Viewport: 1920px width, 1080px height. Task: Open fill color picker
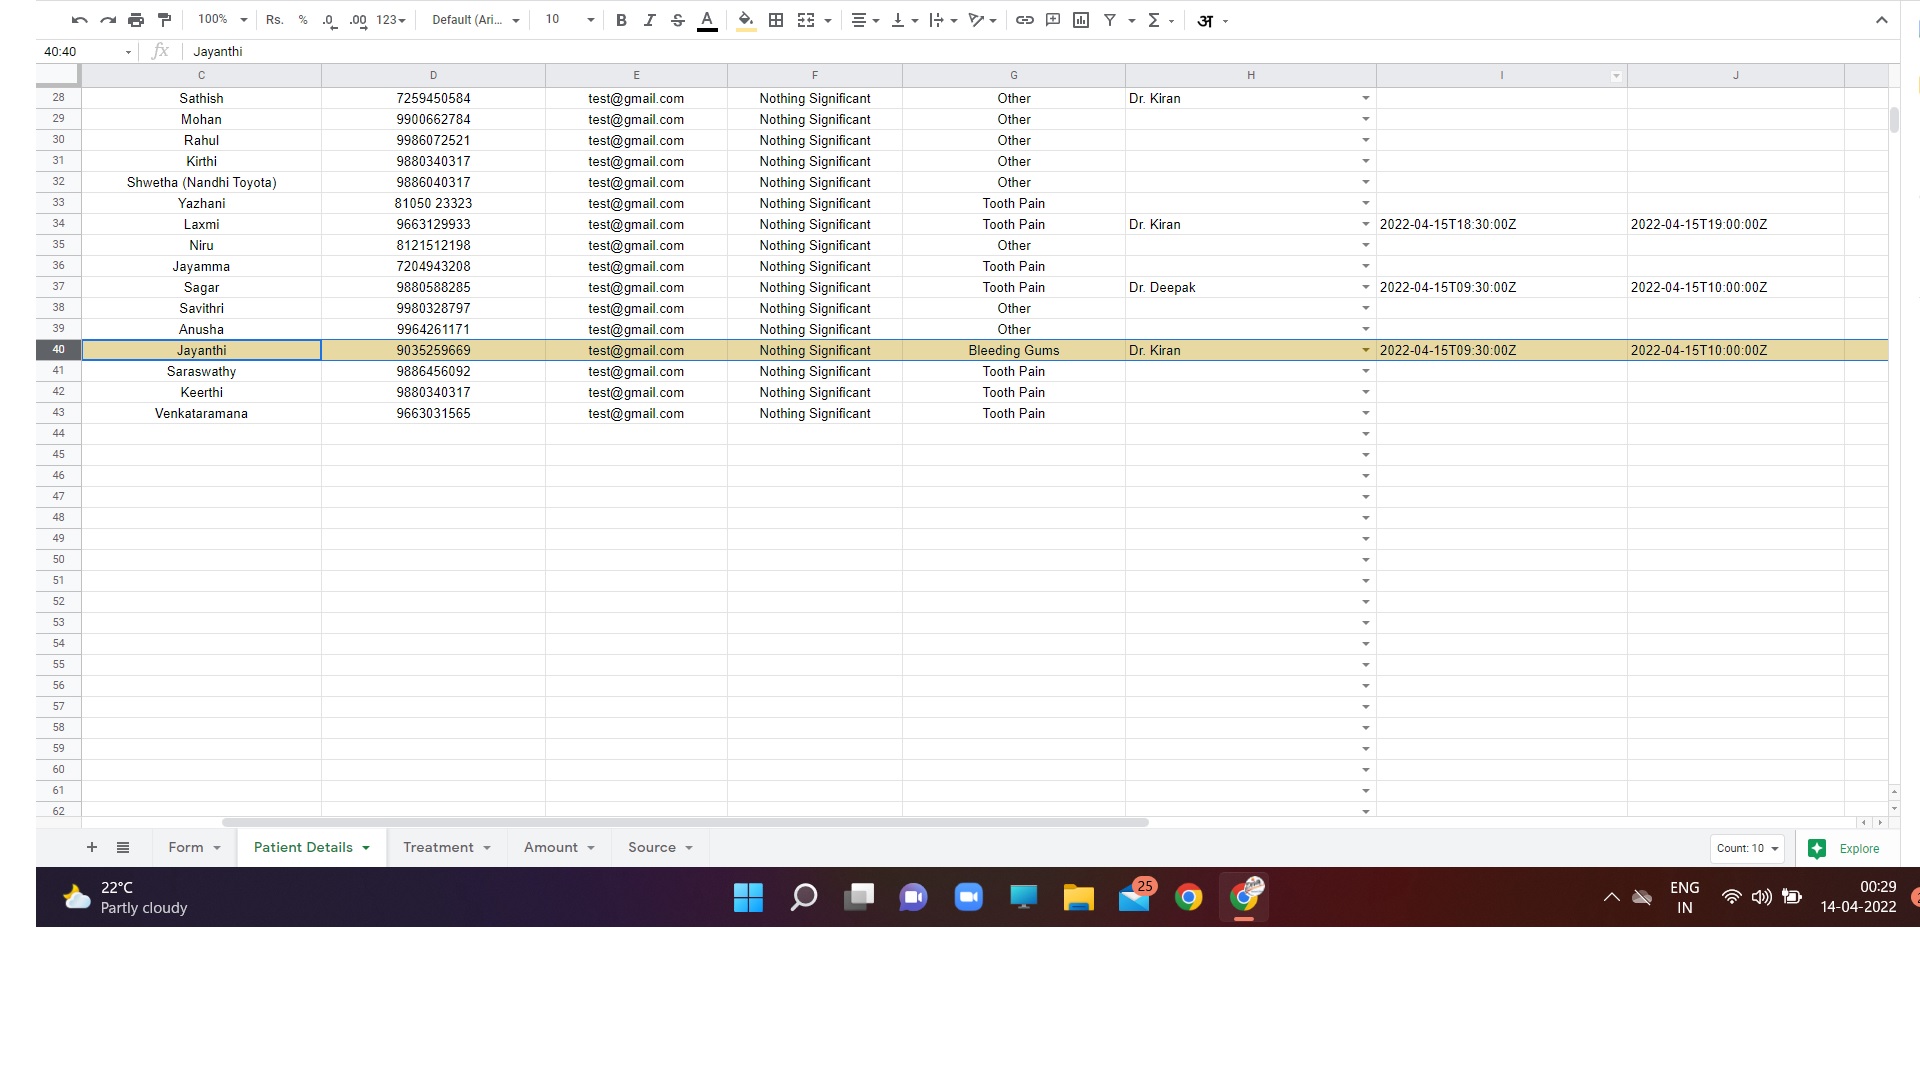pos(746,20)
